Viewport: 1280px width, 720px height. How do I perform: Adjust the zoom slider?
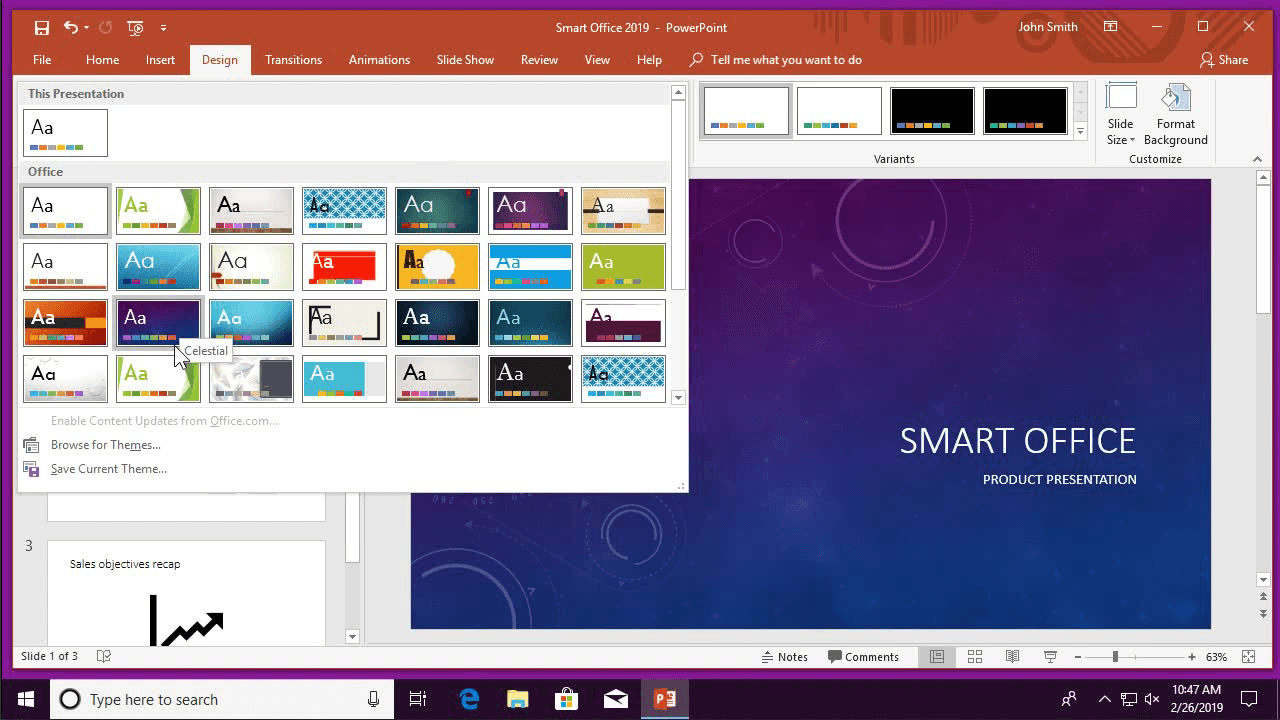[x=1113, y=657]
